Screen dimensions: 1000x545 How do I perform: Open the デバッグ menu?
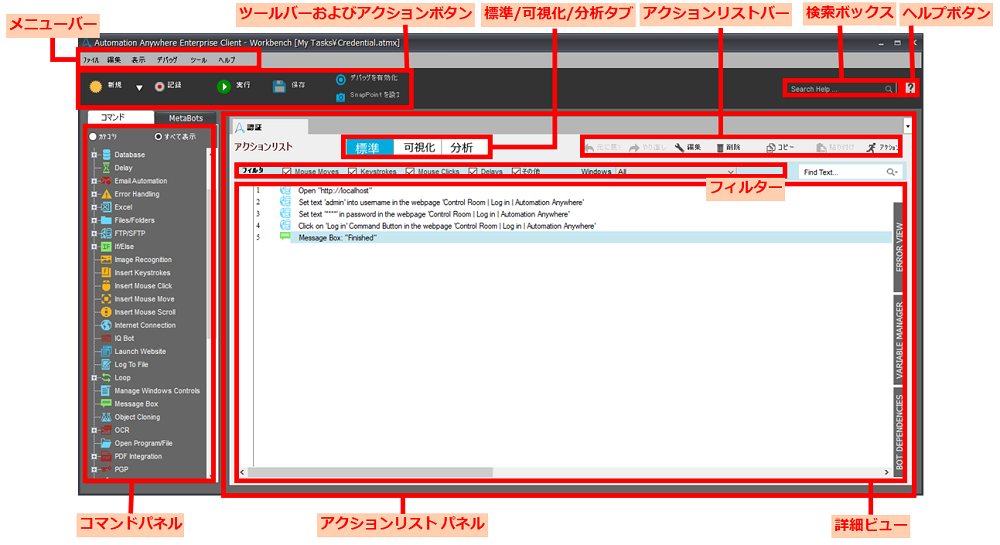(167, 60)
